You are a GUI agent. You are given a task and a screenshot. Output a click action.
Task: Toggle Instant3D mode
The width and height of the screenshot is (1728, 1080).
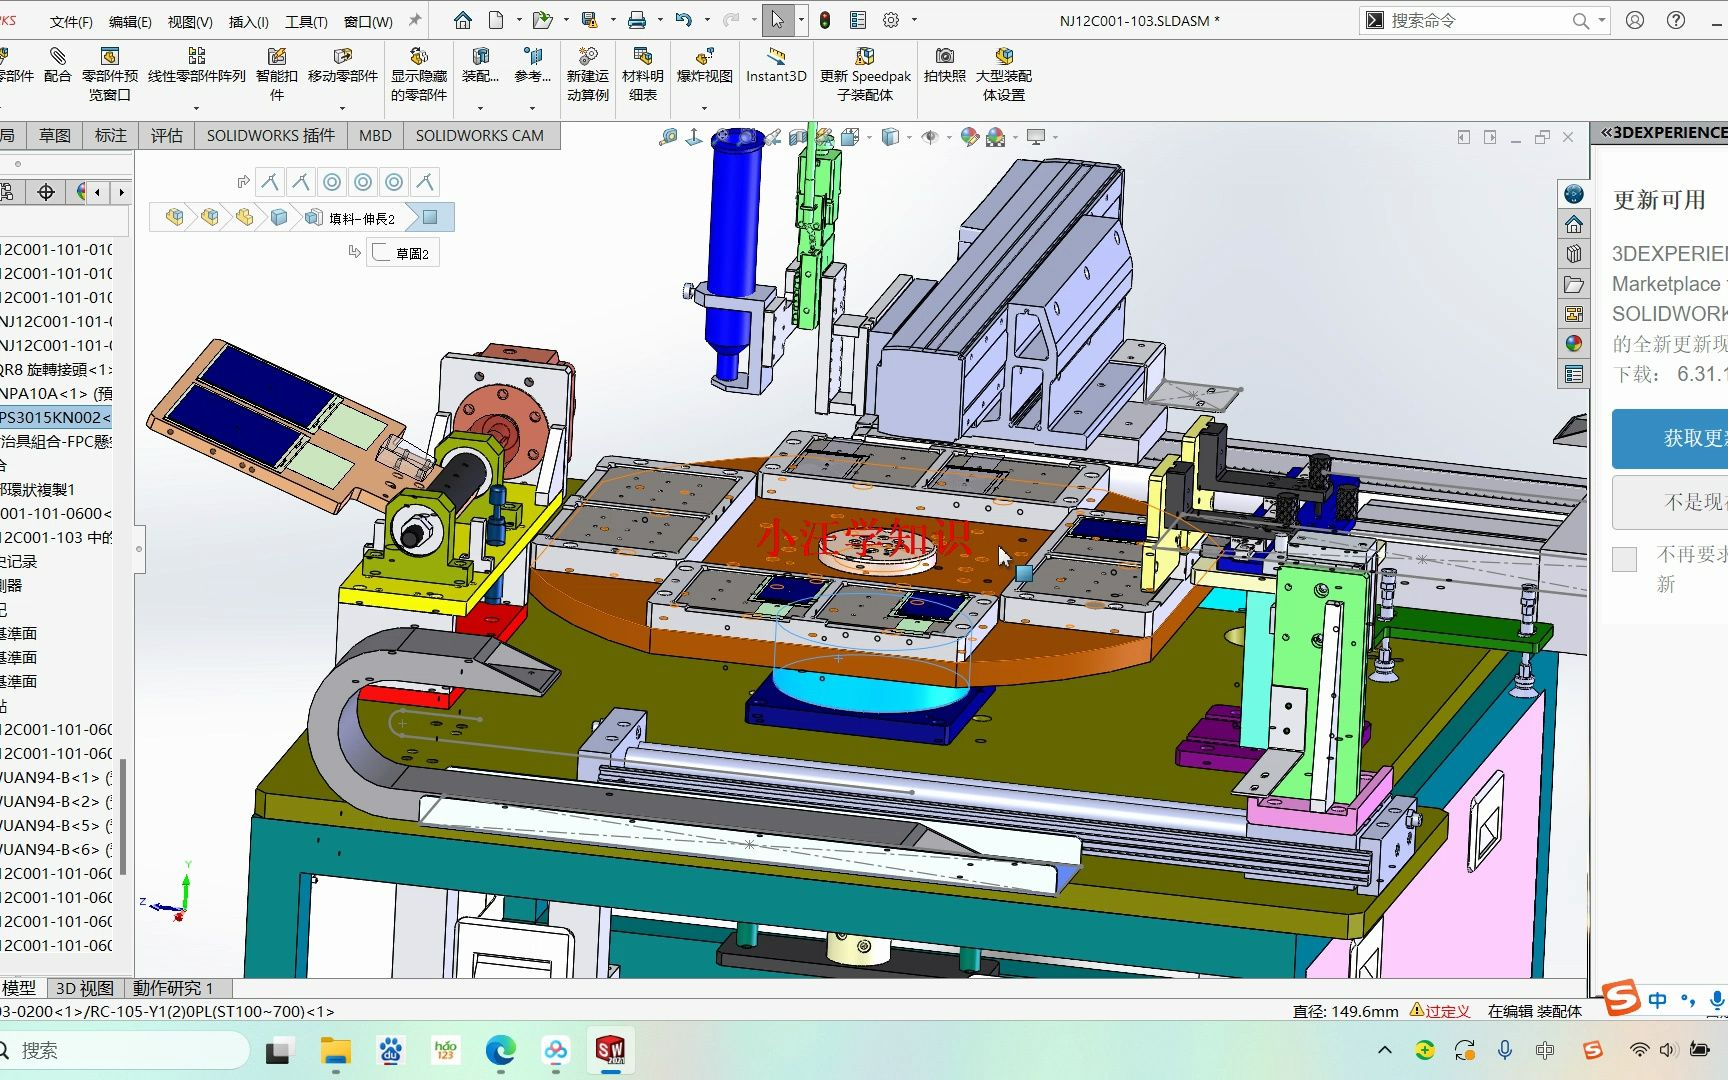776,66
